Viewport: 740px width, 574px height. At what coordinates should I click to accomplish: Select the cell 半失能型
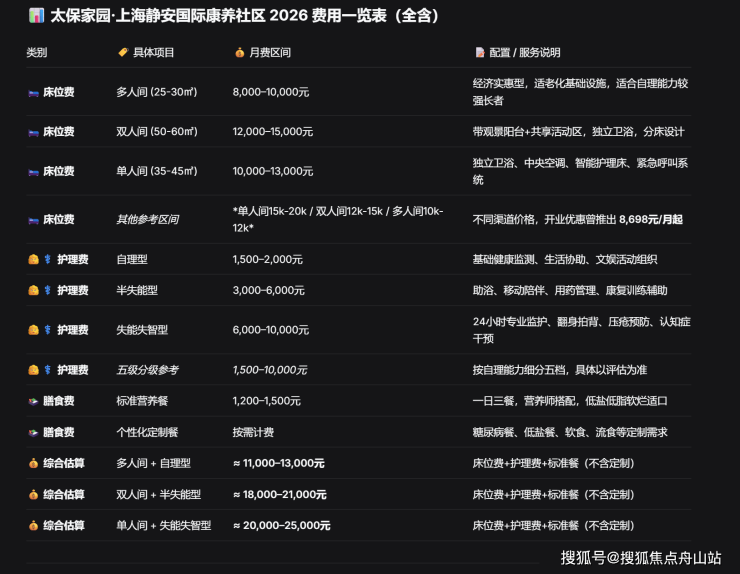[137, 290]
